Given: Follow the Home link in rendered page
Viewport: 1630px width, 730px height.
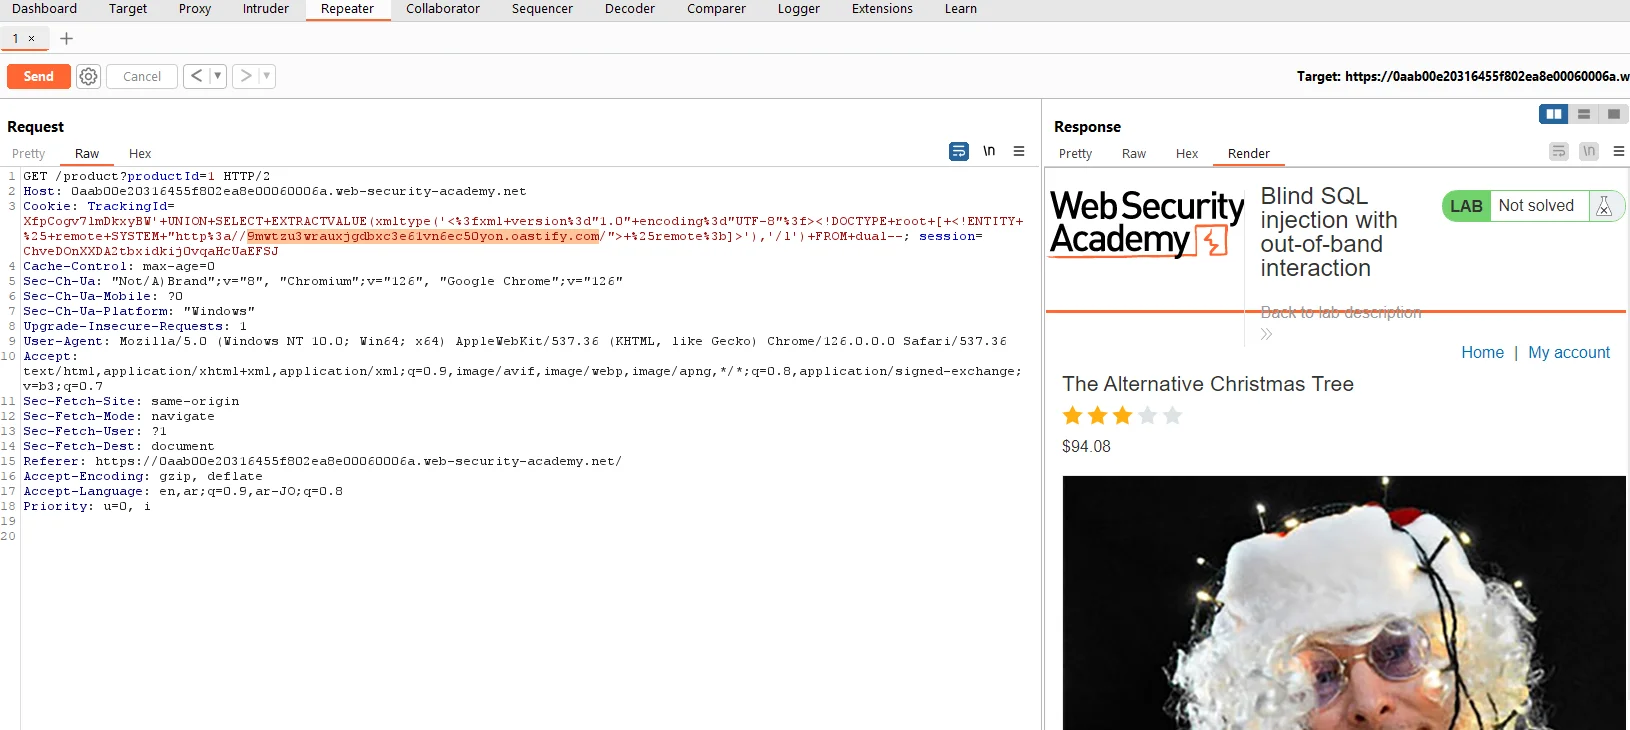Looking at the screenshot, I should tap(1483, 353).
